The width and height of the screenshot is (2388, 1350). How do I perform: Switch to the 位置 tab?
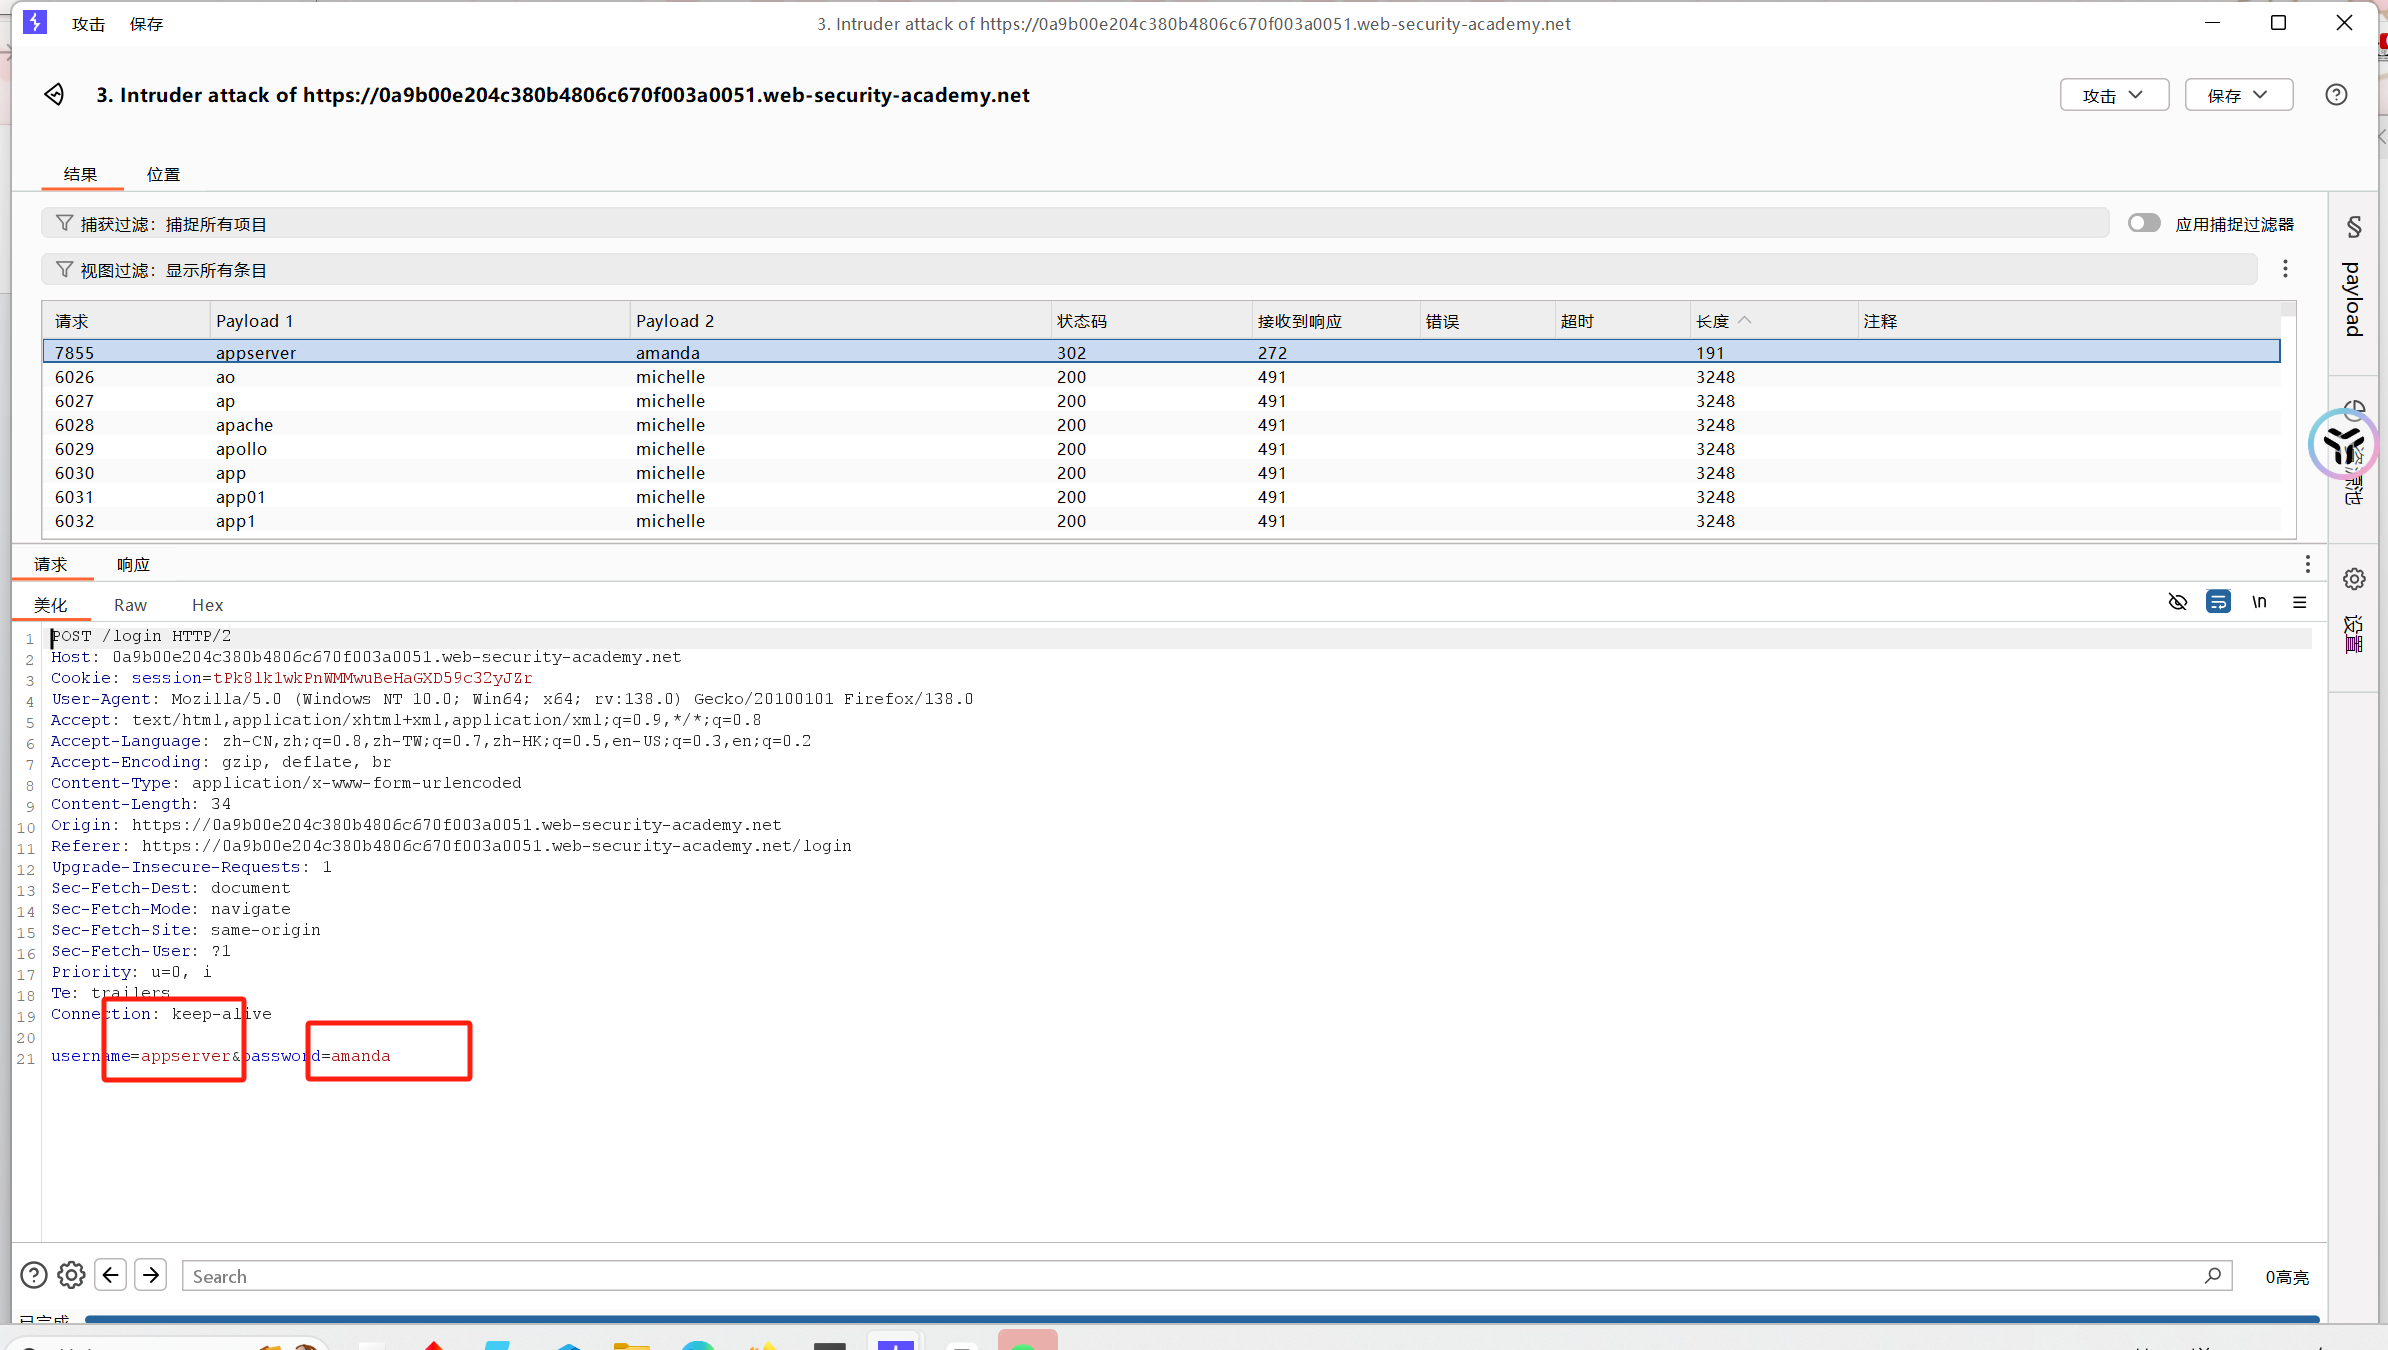point(163,174)
